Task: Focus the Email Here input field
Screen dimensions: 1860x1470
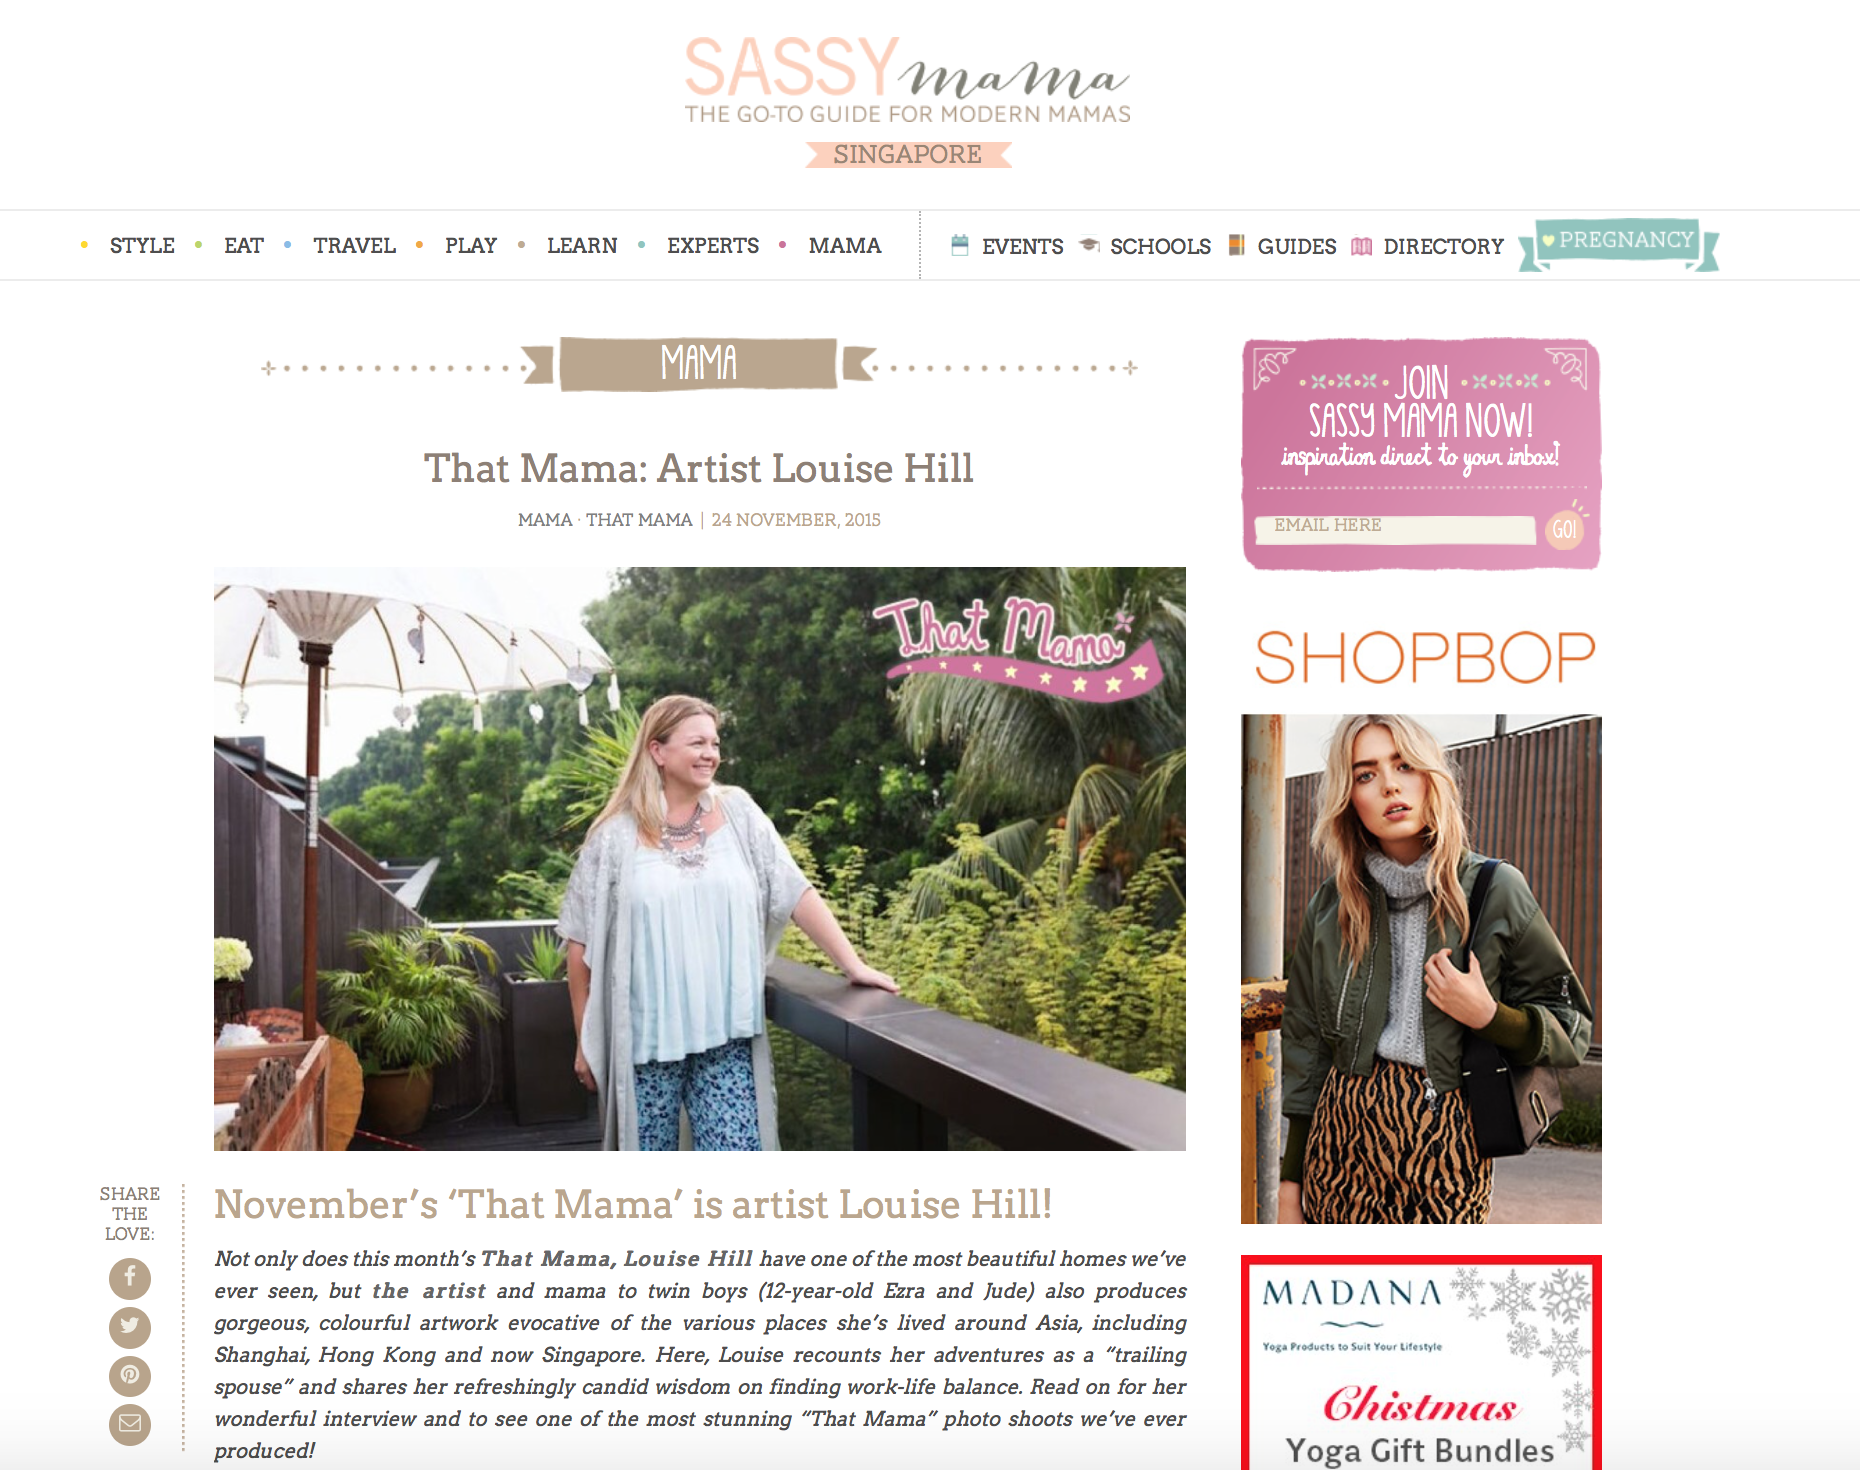Action: pos(1395,529)
